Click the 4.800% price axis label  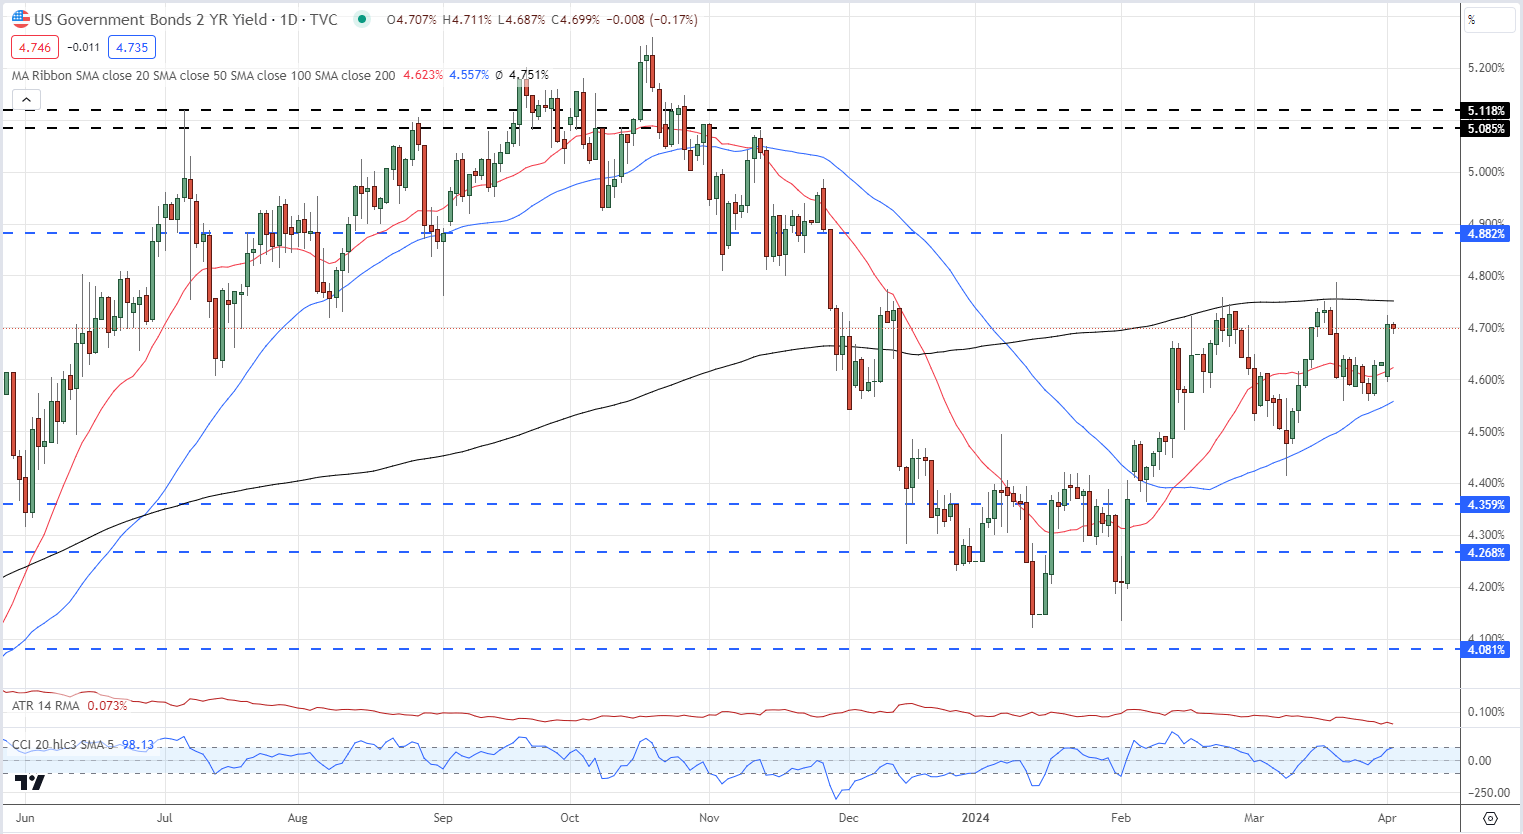pos(1486,276)
